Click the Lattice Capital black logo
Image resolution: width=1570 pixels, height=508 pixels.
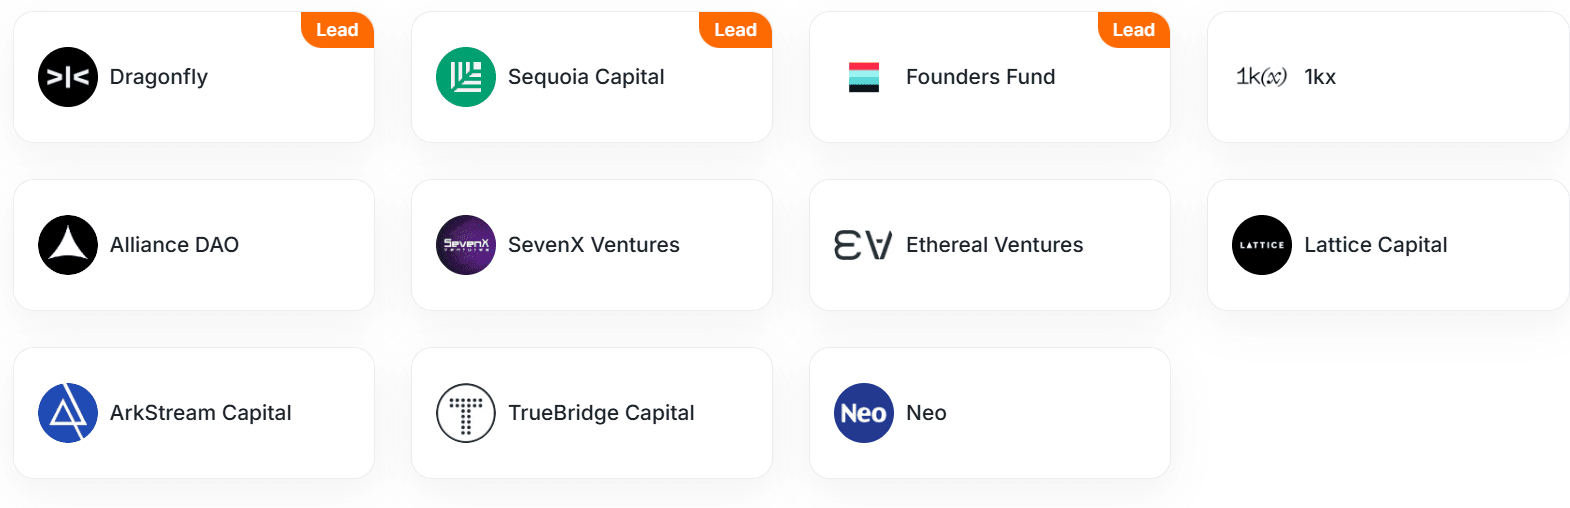coord(1262,245)
